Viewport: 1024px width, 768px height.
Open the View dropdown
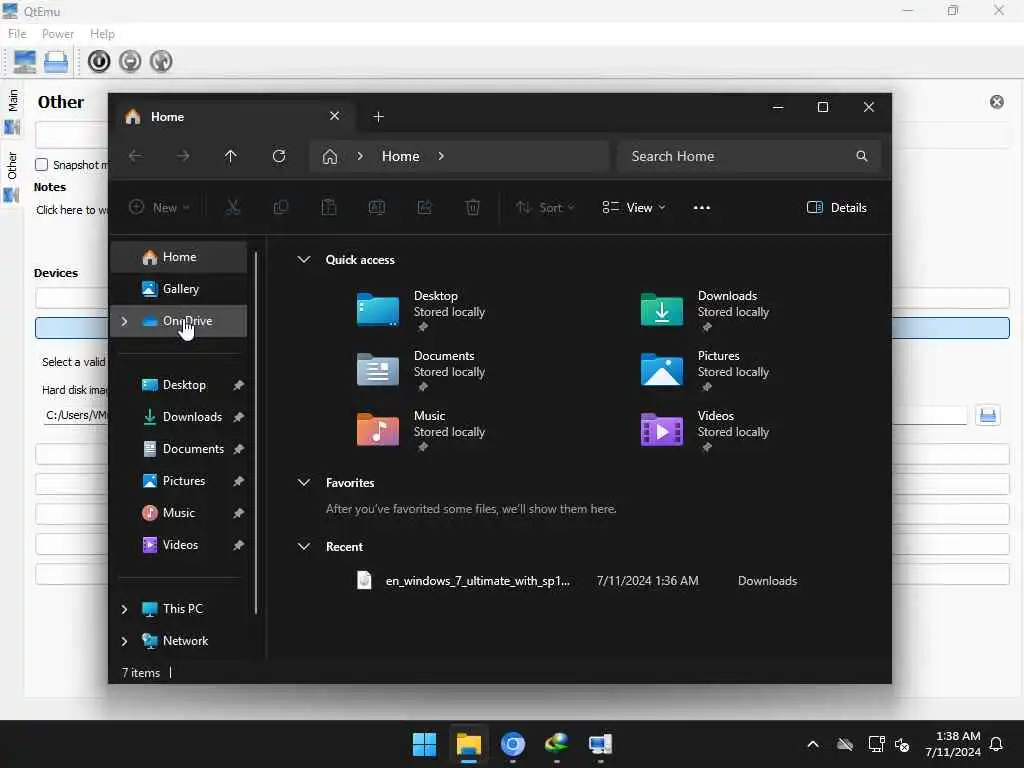click(633, 208)
